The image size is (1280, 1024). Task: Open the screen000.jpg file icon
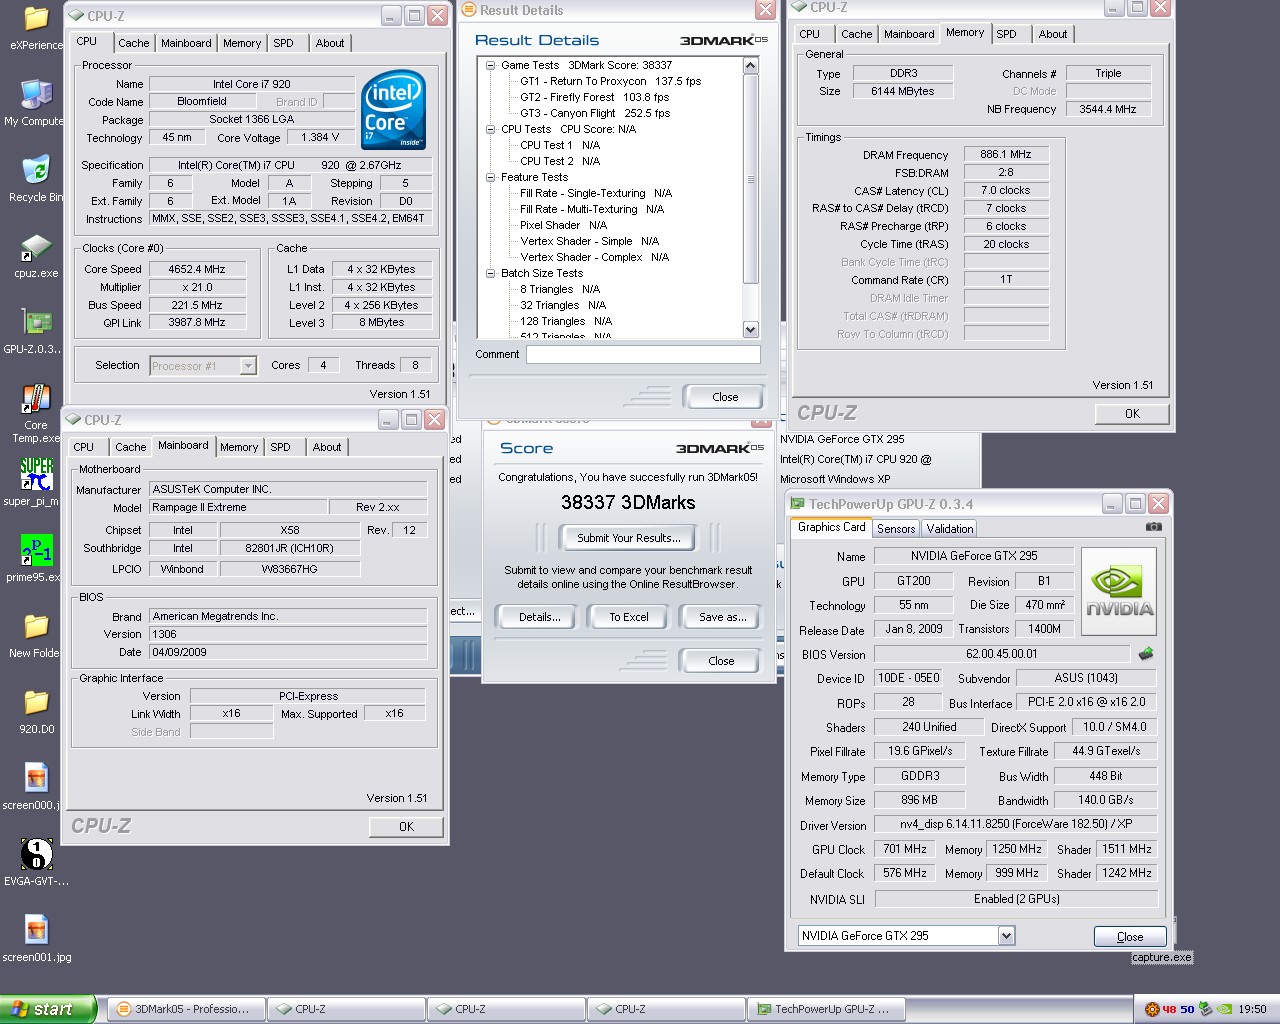pyautogui.click(x=36, y=779)
